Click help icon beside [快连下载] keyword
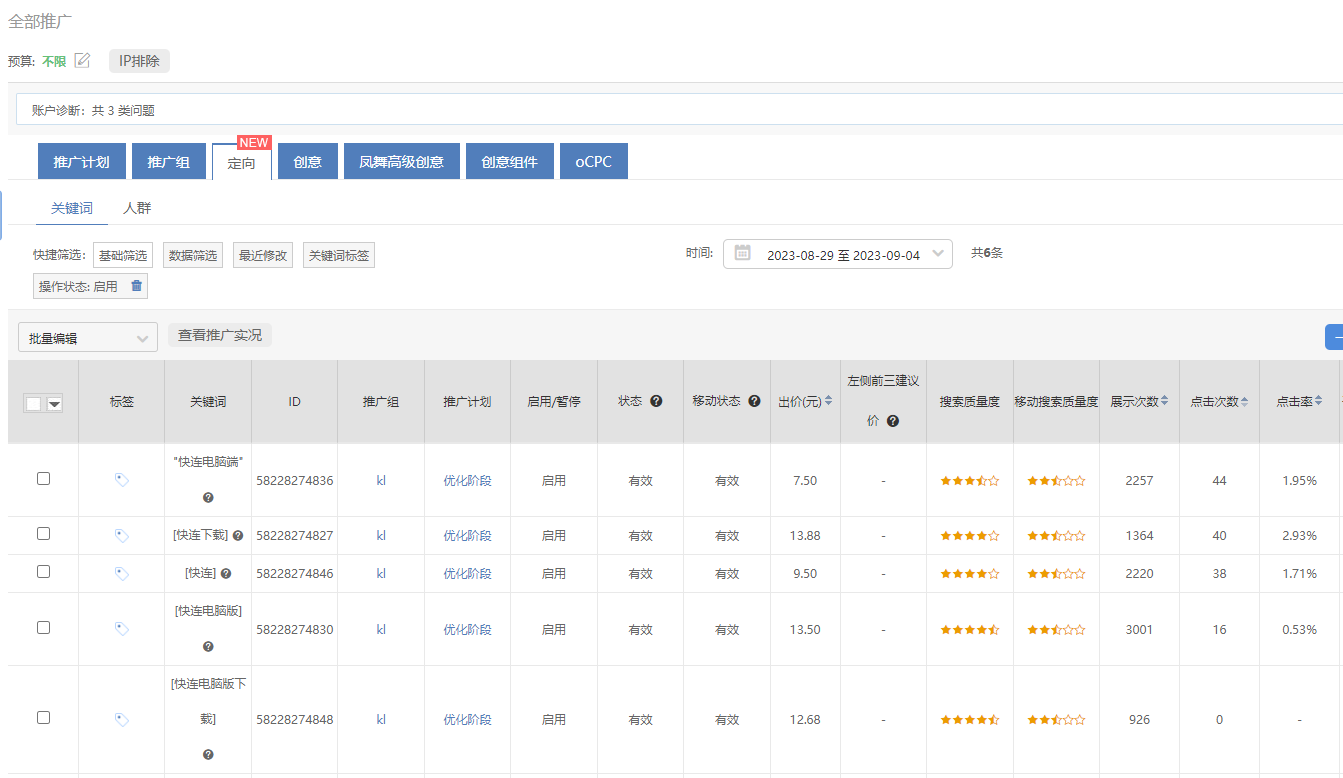The height and width of the screenshot is (778, 1343). 238,536
